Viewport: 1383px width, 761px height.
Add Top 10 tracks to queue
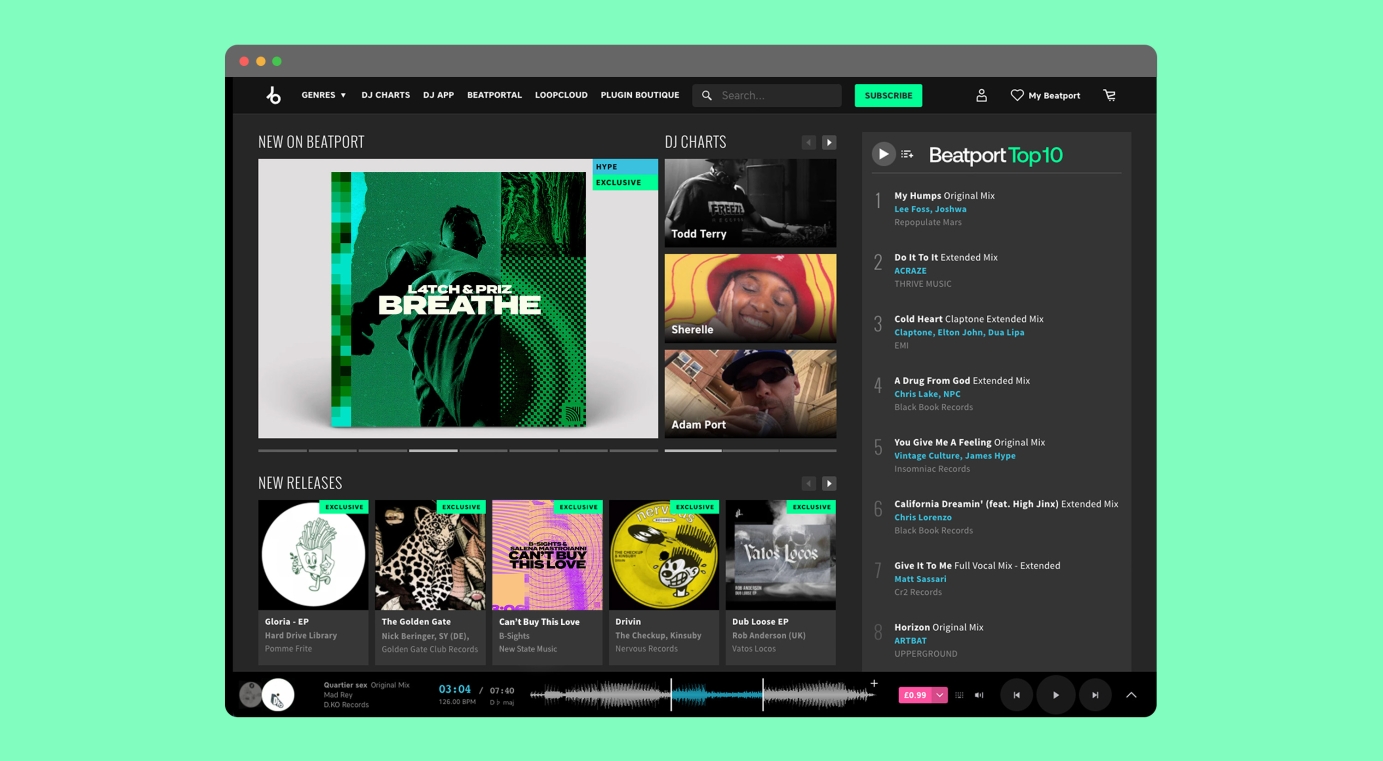[x=907, y=154]
